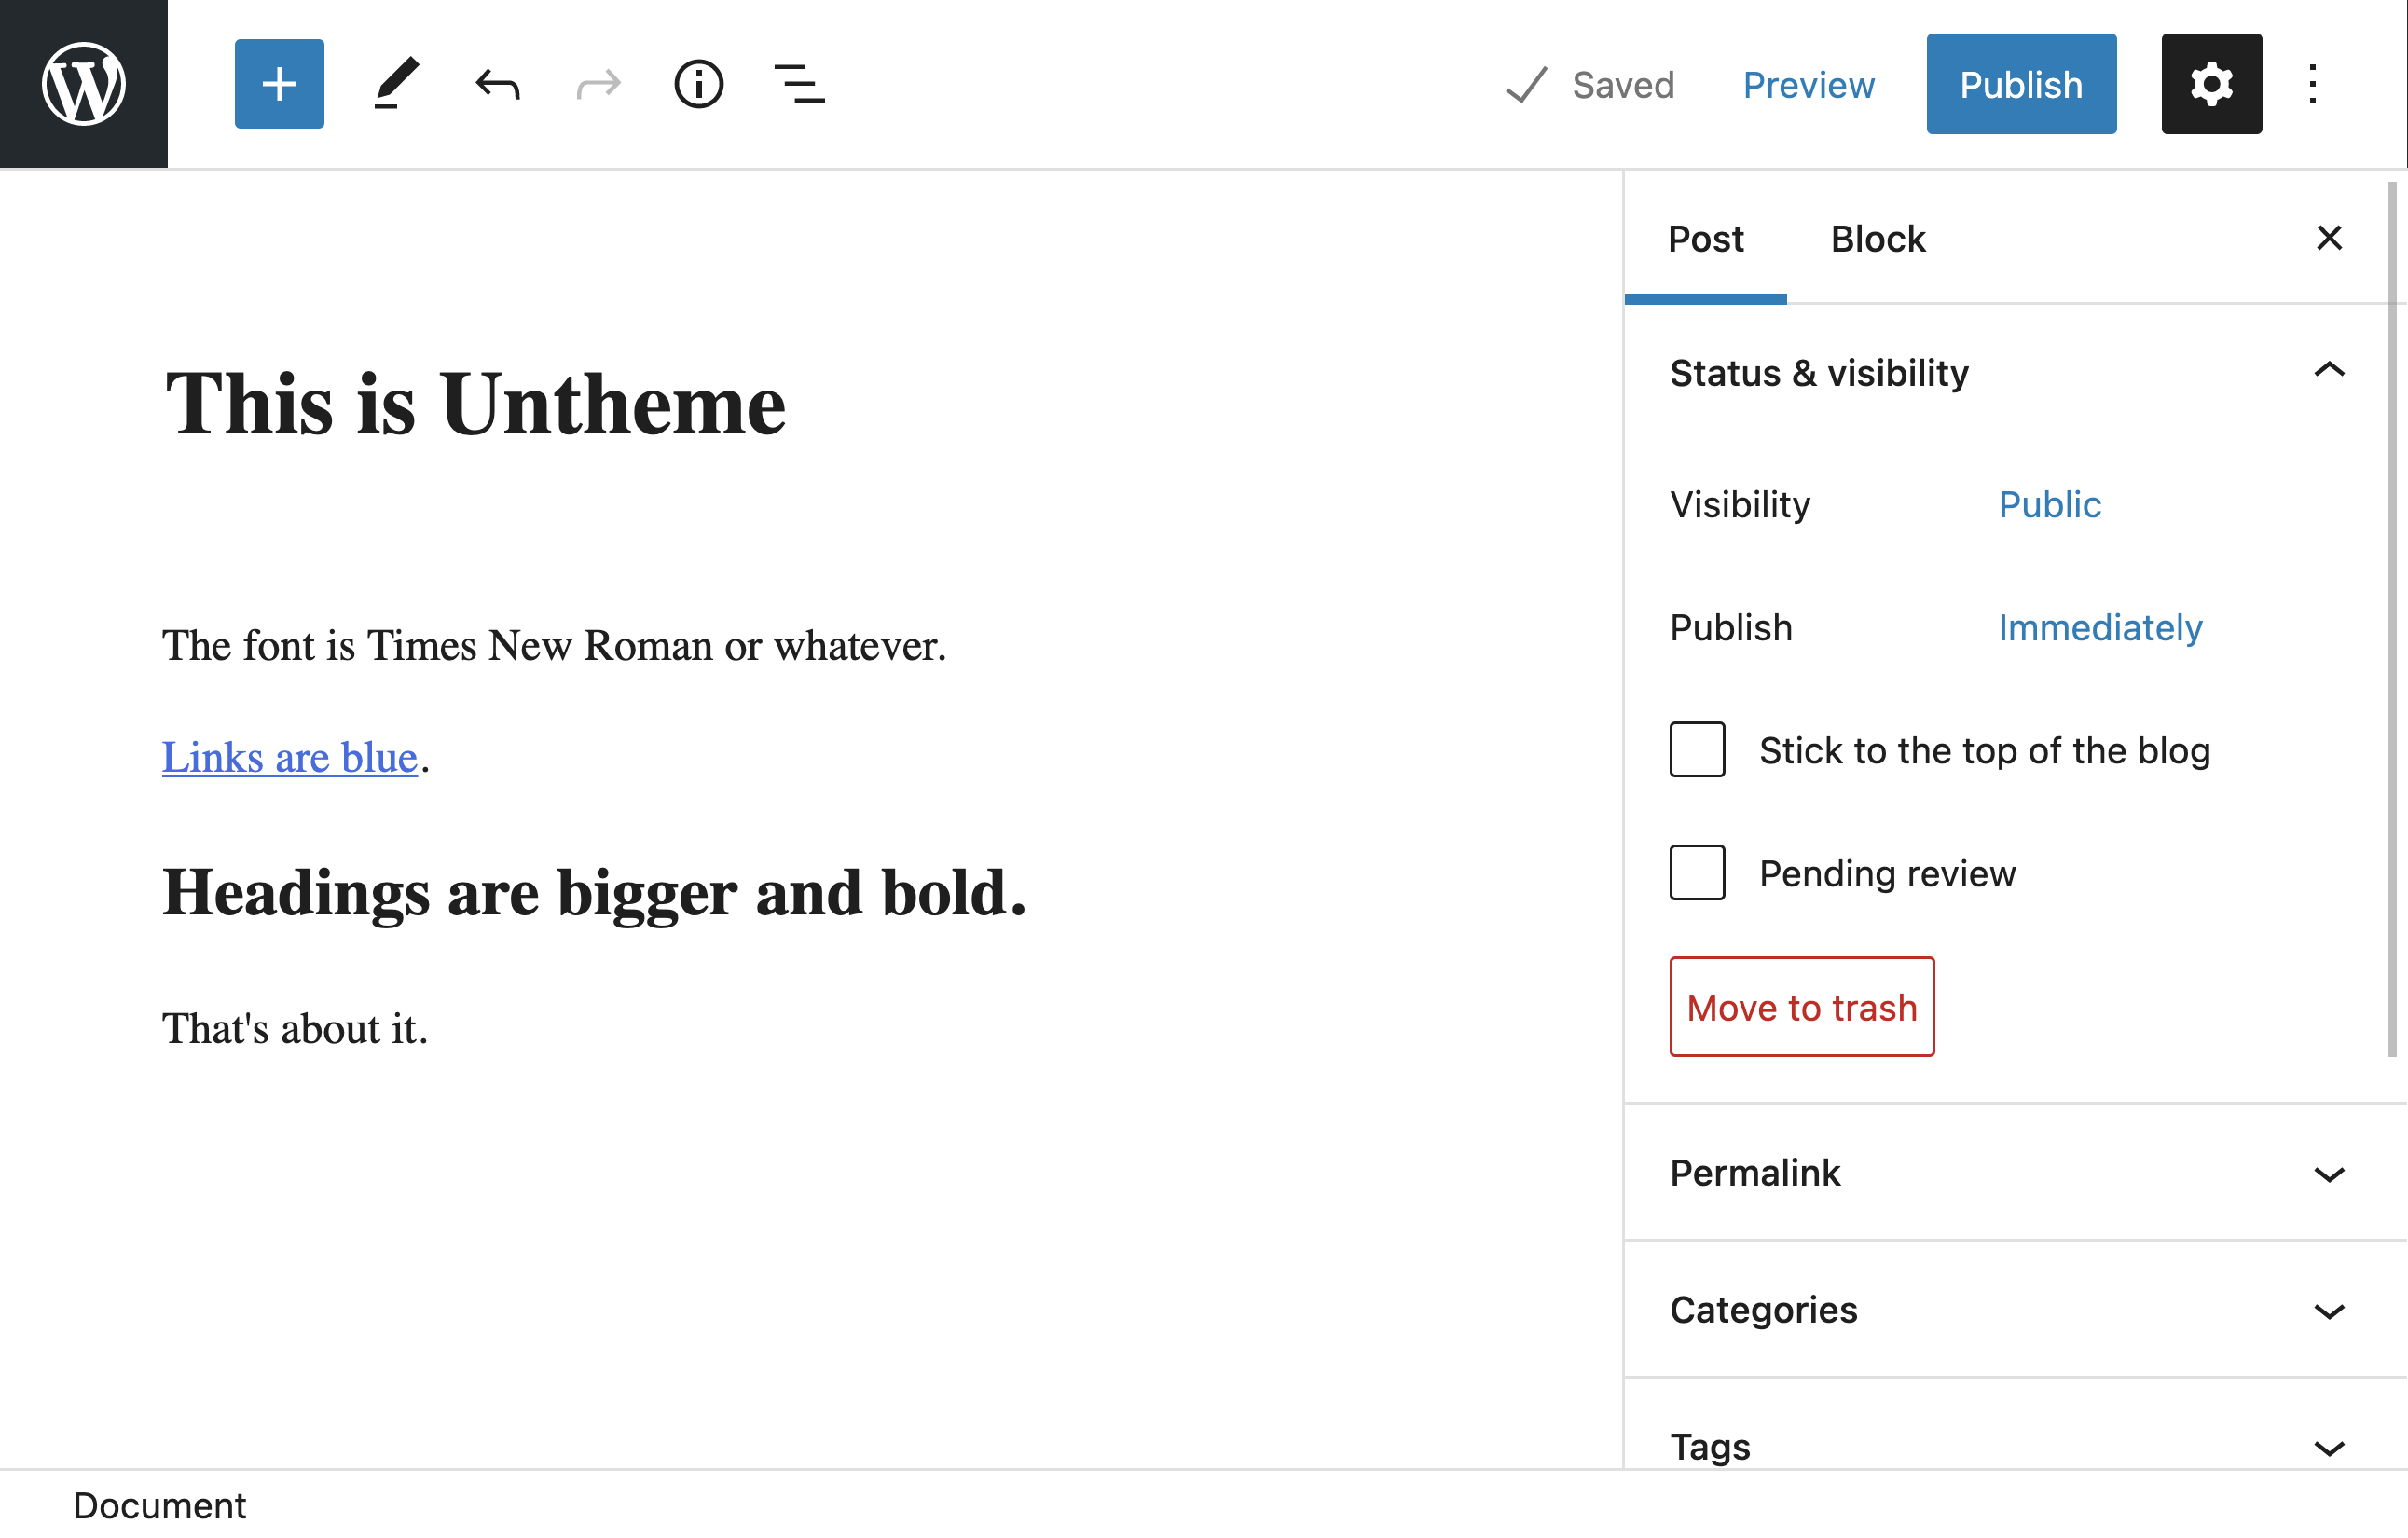Enable Stick to the top of the blog
This screenshot has height=1538, width=2408.
(1697, 750)
